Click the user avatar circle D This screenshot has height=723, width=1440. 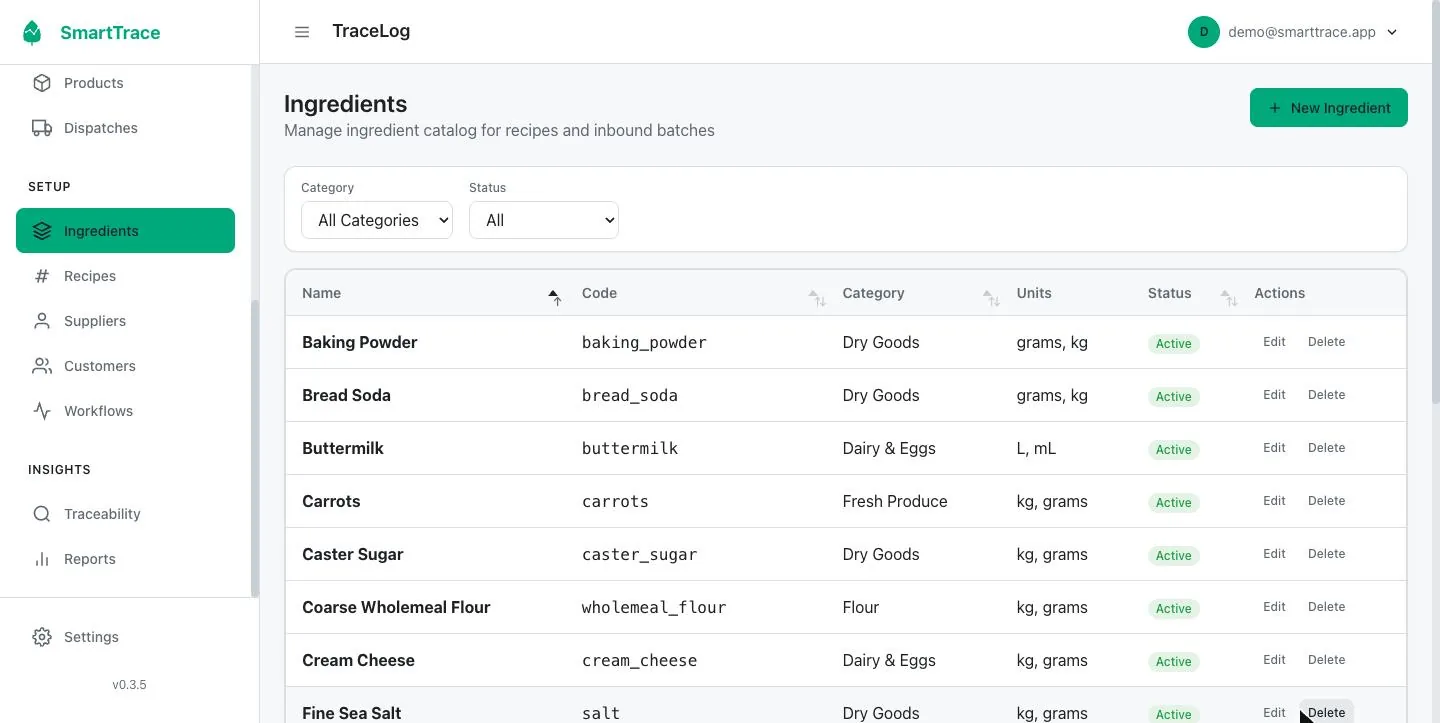coord(1204,32)
